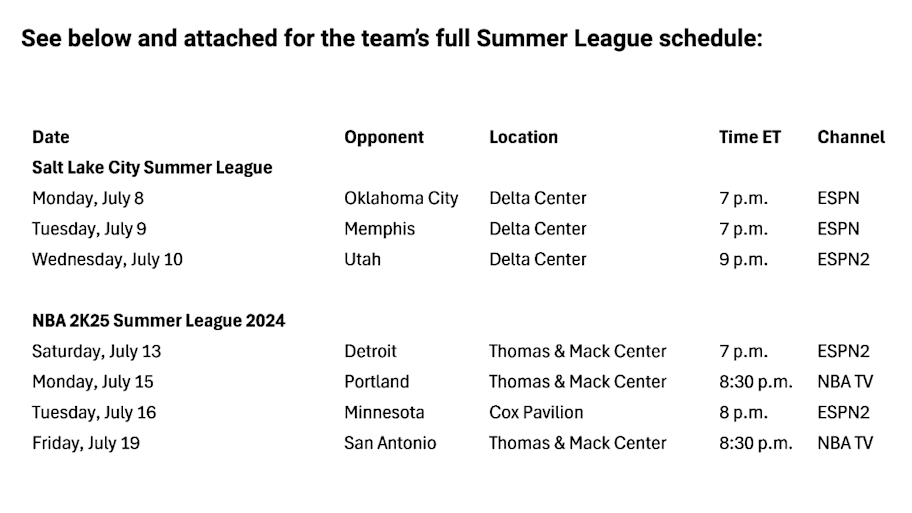The image size is (912, 513).
Task: Click Memphis in the opponent column
Action: [x=380, y=229]
